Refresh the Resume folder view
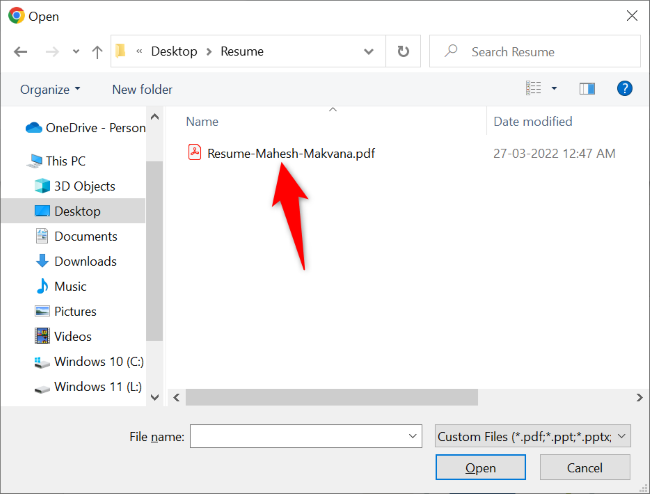Image resolution: width=650 pixels, height=494 pixels. [403, 51]
